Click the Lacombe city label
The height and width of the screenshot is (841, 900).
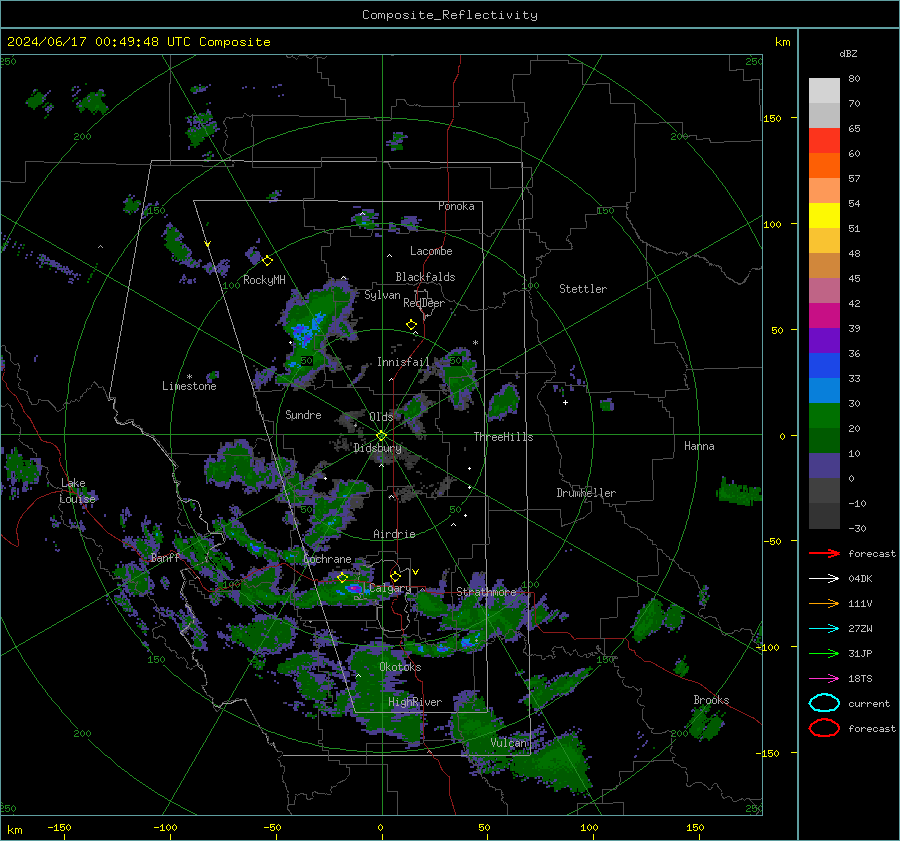pyautogui.click(x=431, y=251)
